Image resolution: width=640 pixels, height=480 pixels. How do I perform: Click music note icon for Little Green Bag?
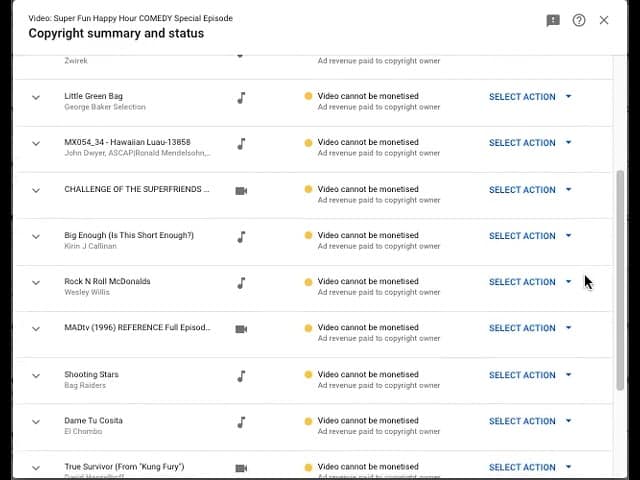pos(241,98)
